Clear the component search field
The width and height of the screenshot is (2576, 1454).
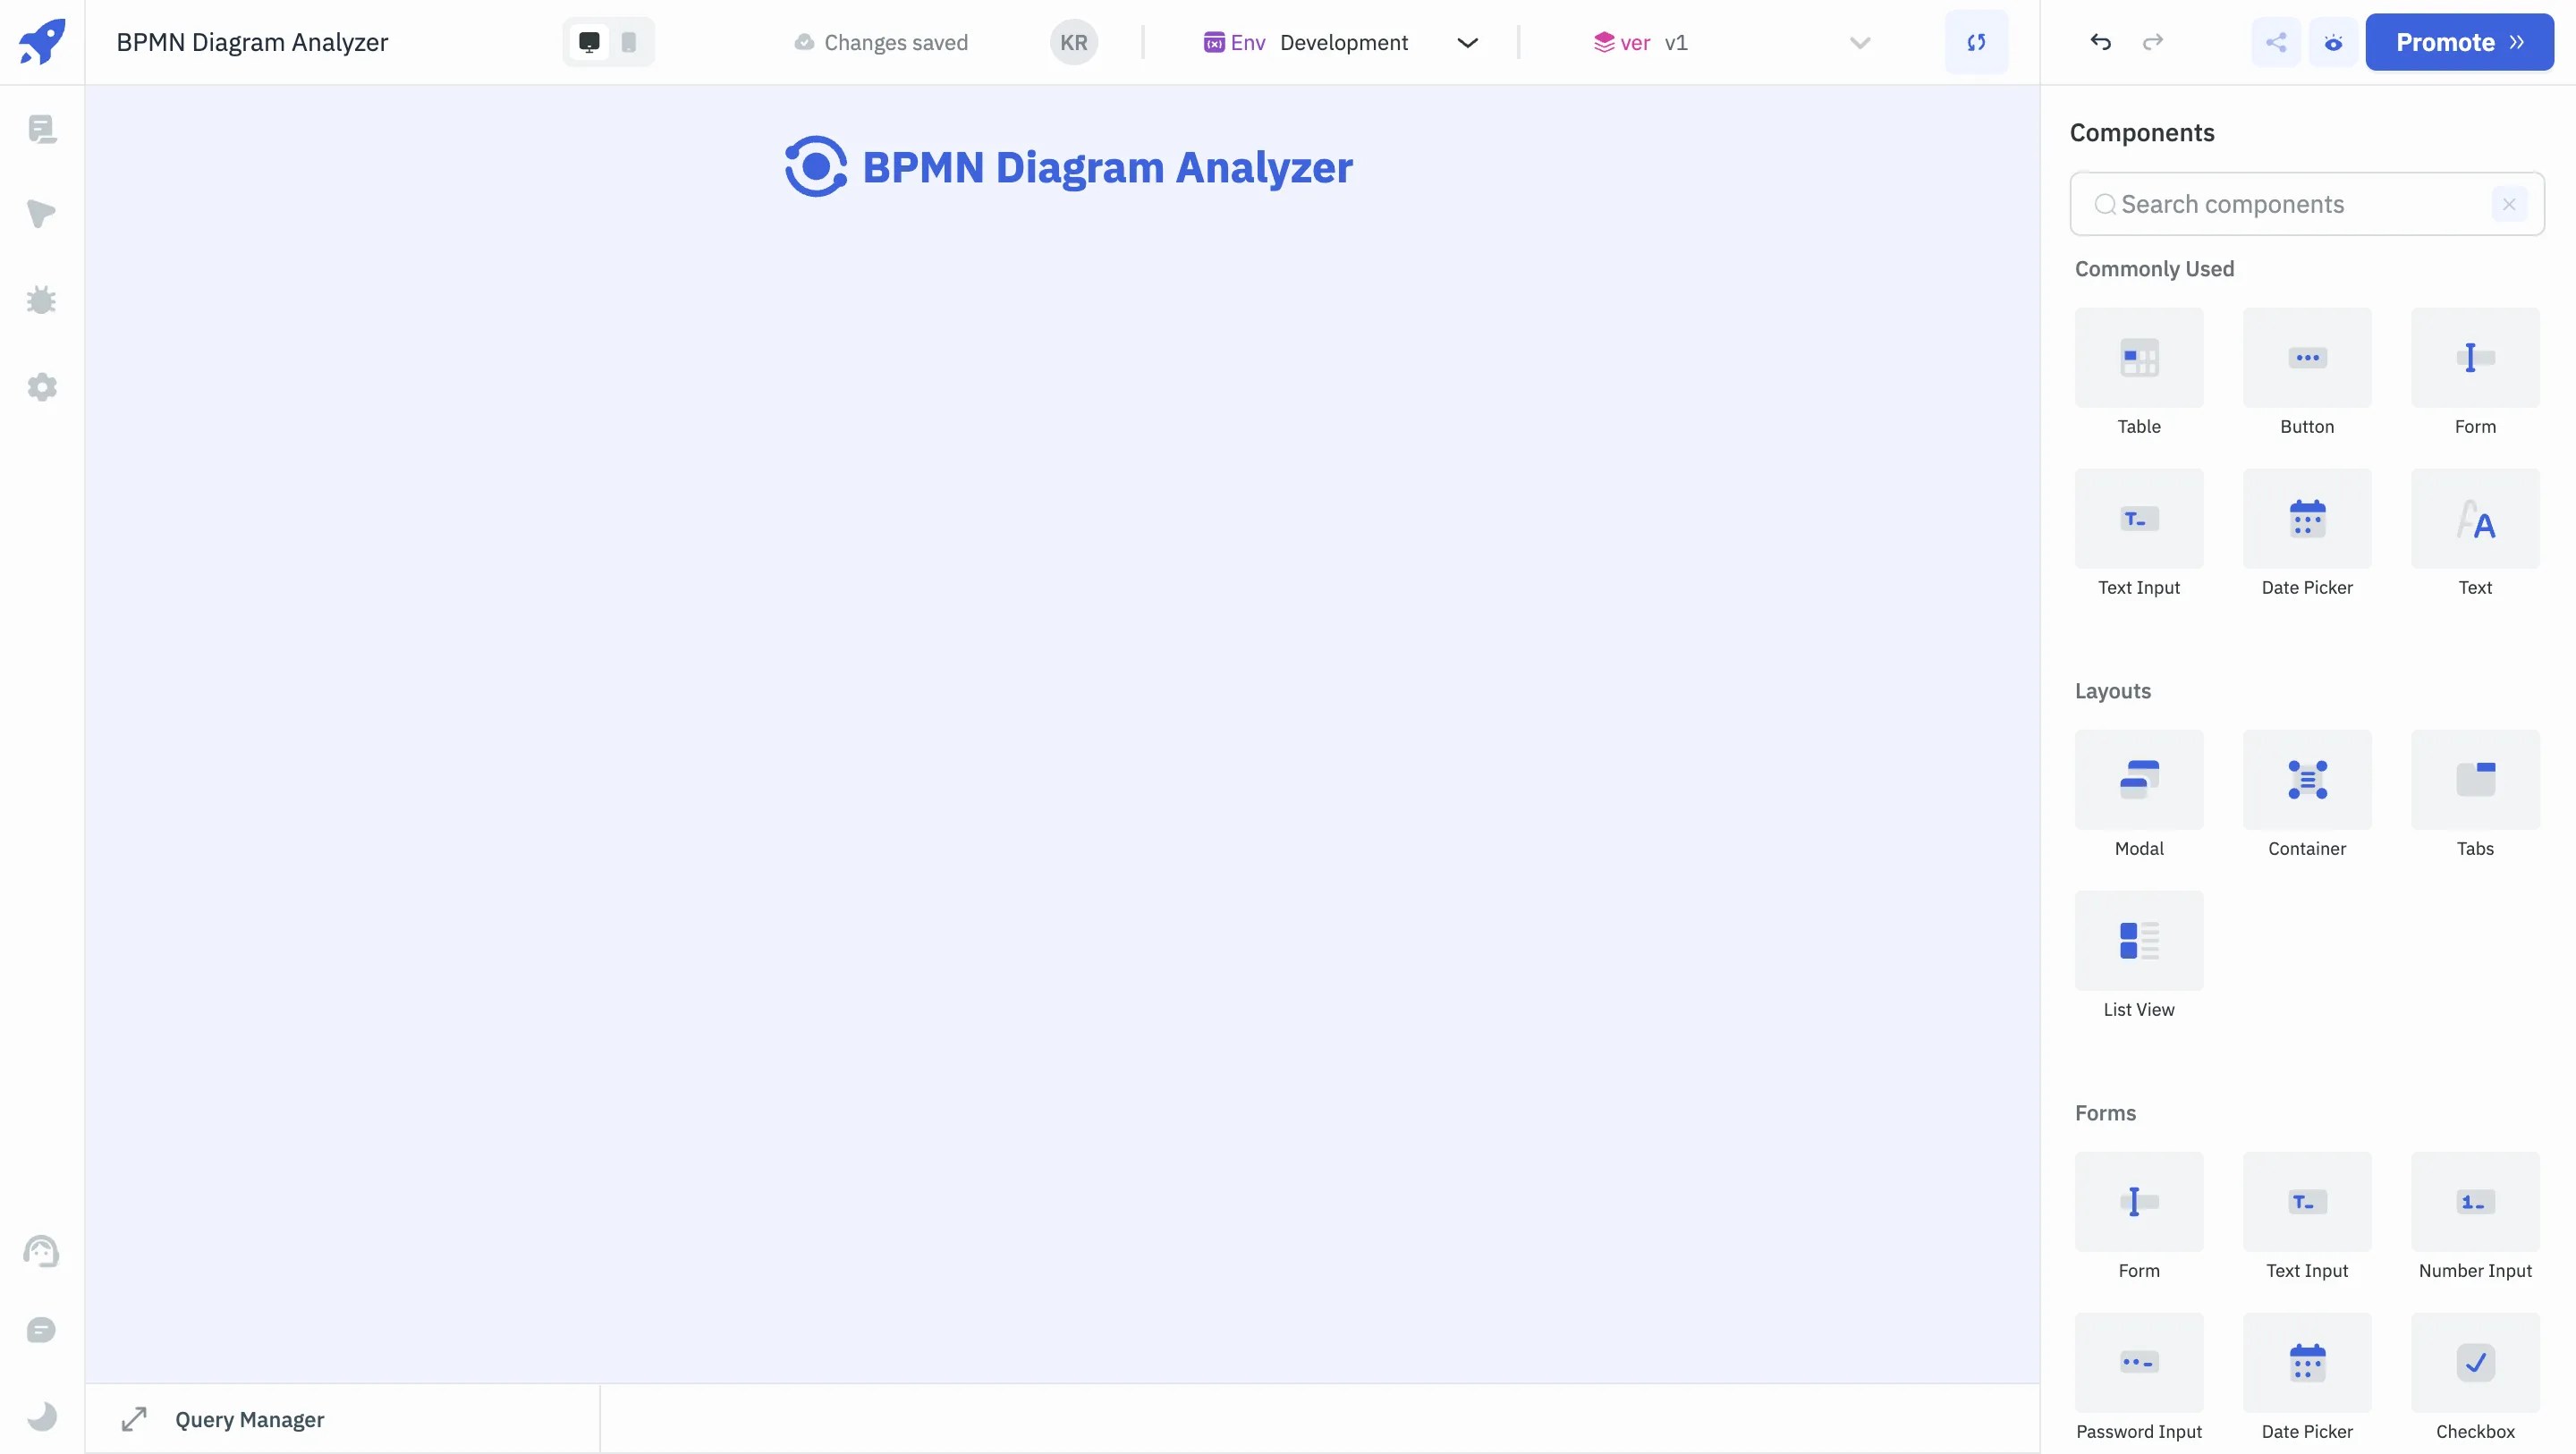coord(2509,204)
